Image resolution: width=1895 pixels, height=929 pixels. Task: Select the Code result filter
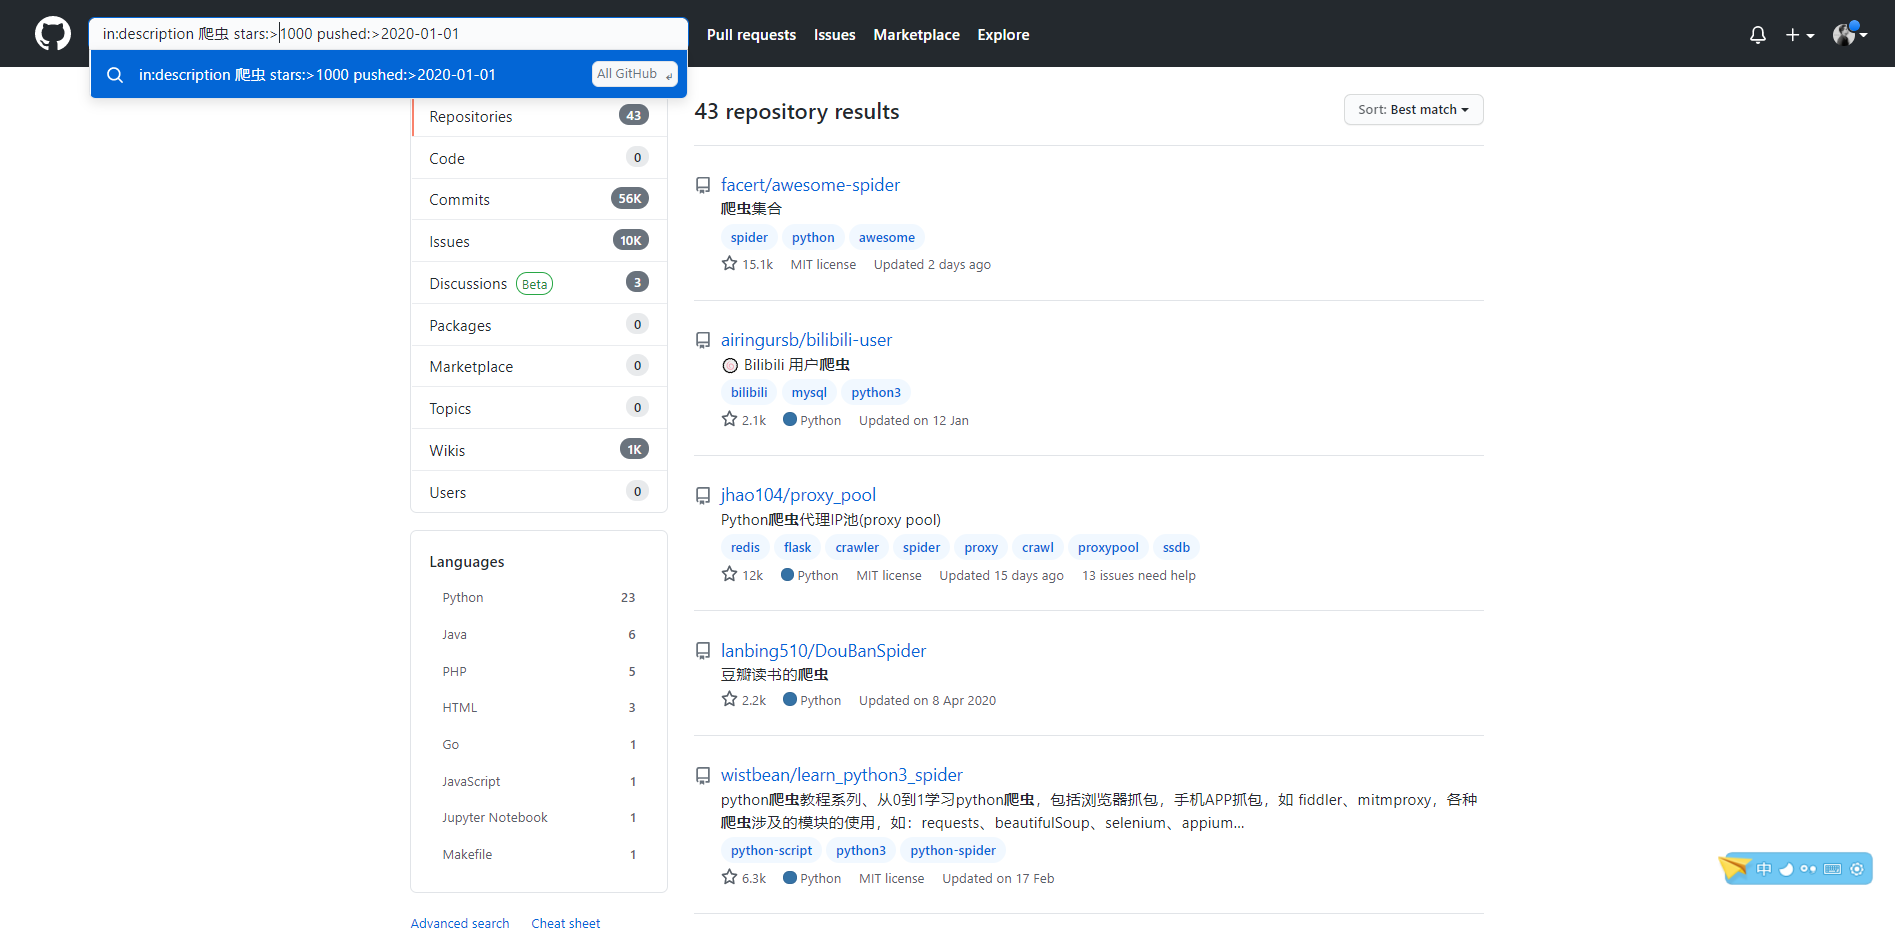click(x=539, y=158)
